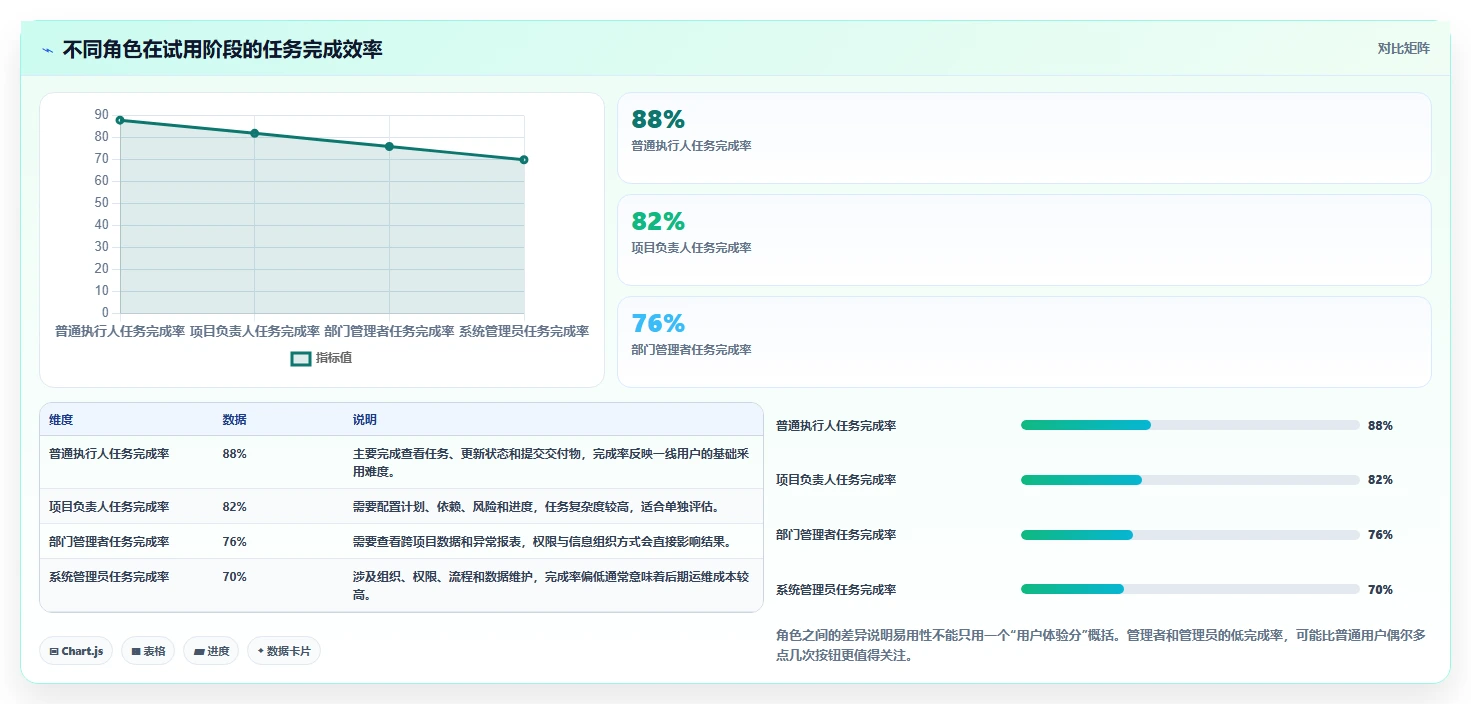Click the 76% data card value
The height and width of the screenshot is (704, 1471).
click(658, 324)
